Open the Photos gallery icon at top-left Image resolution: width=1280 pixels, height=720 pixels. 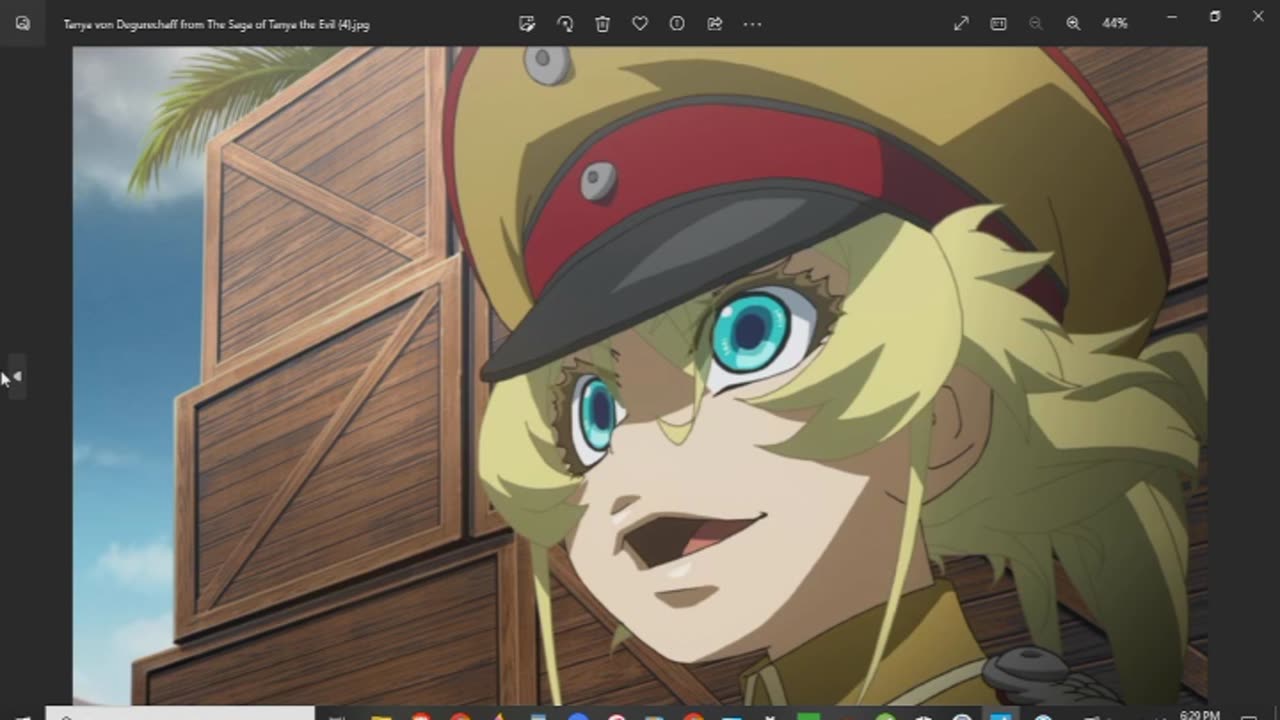click(22, 23)
